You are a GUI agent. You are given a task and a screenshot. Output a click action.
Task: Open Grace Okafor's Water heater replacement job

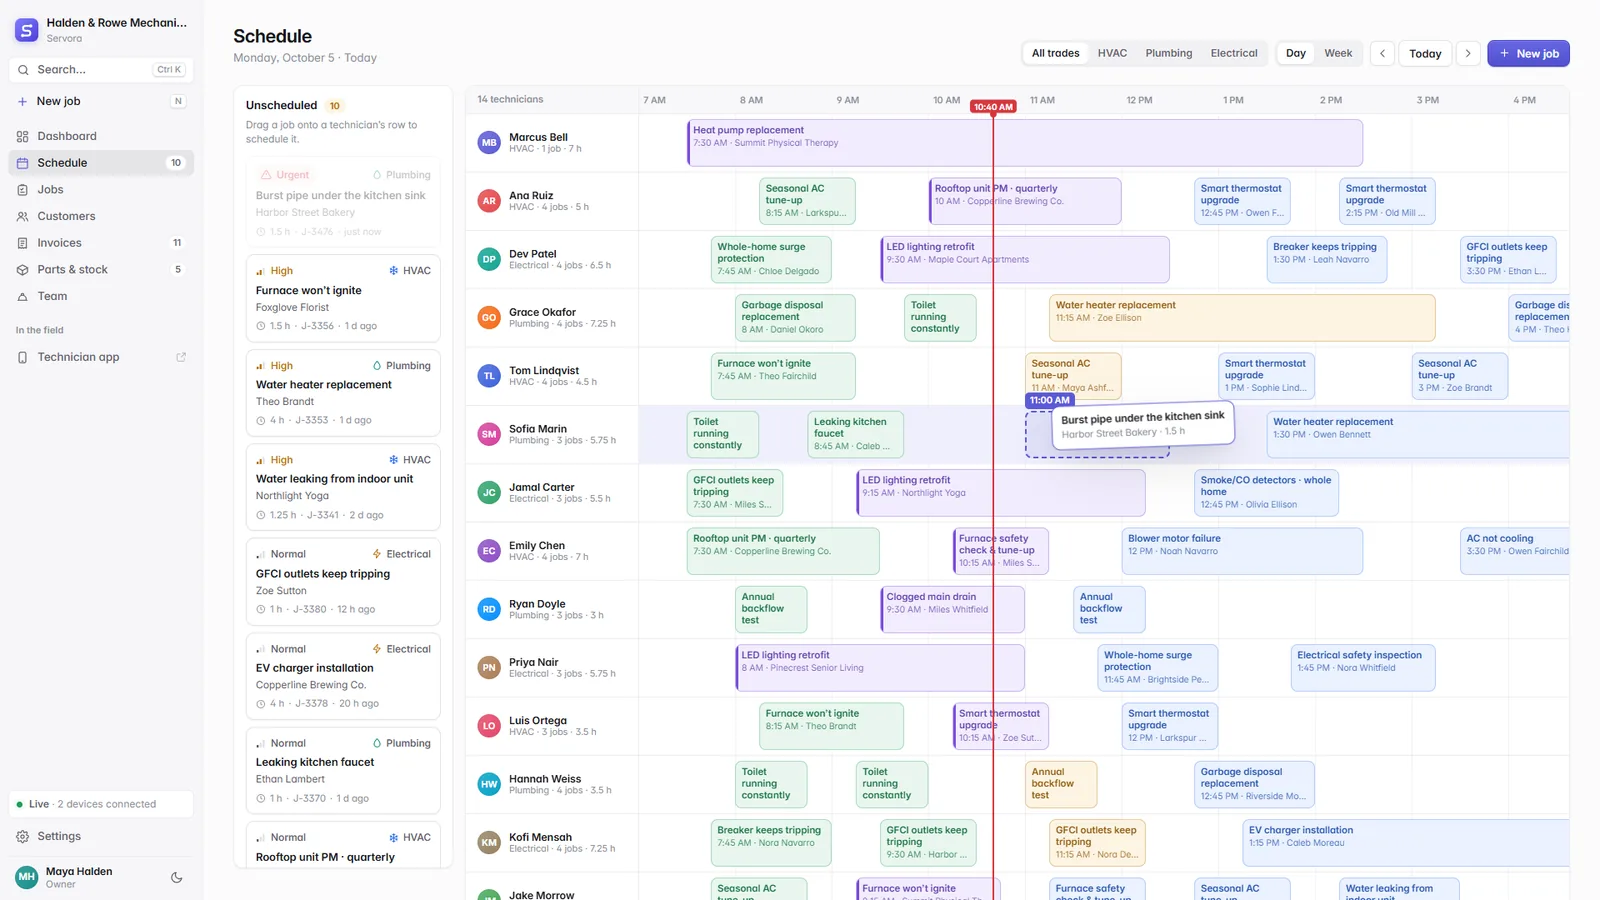click(1242, 317)
